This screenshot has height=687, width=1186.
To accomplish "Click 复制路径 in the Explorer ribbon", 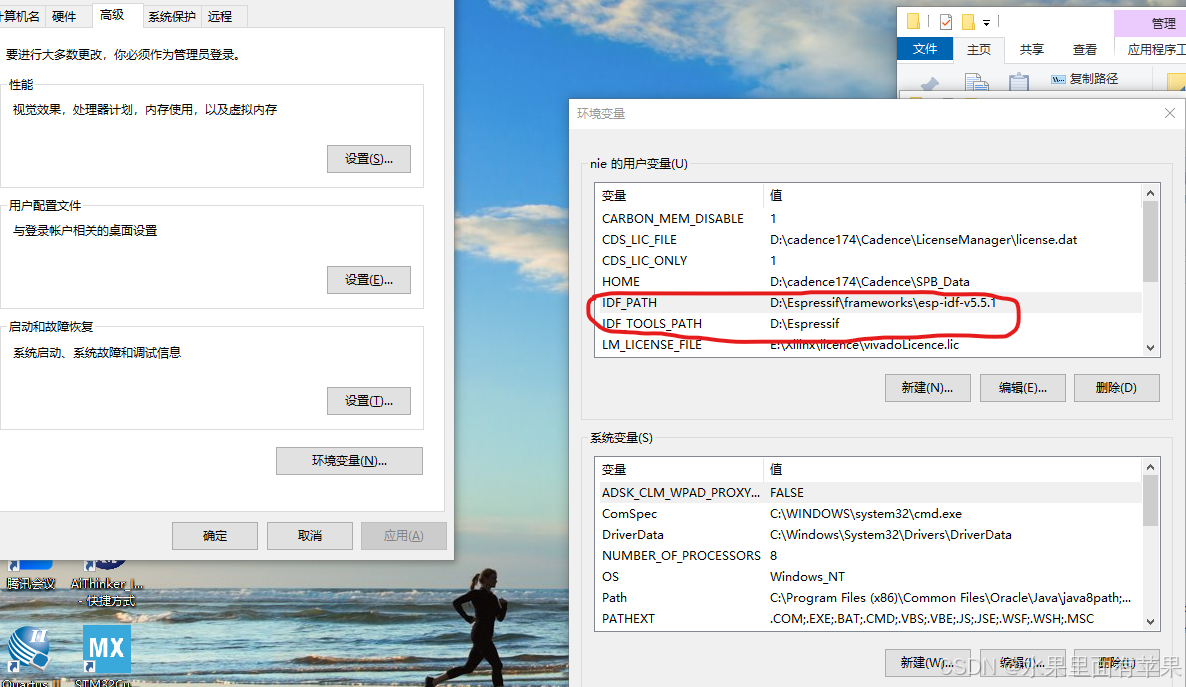I will (1085, 79).
